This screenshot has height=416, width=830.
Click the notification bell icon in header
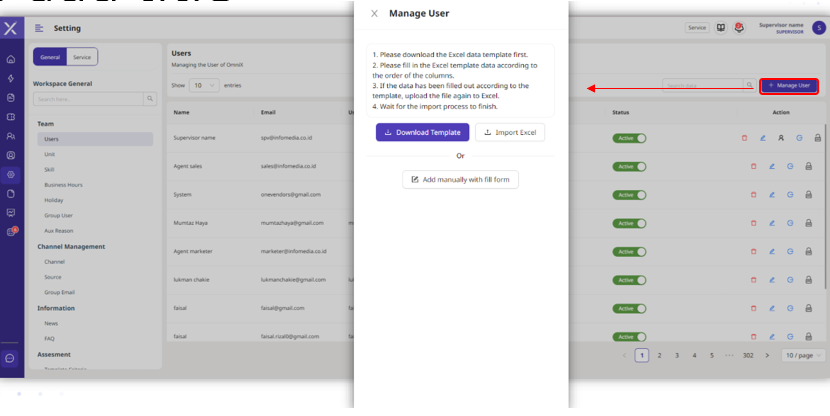(x=739, y=28)
